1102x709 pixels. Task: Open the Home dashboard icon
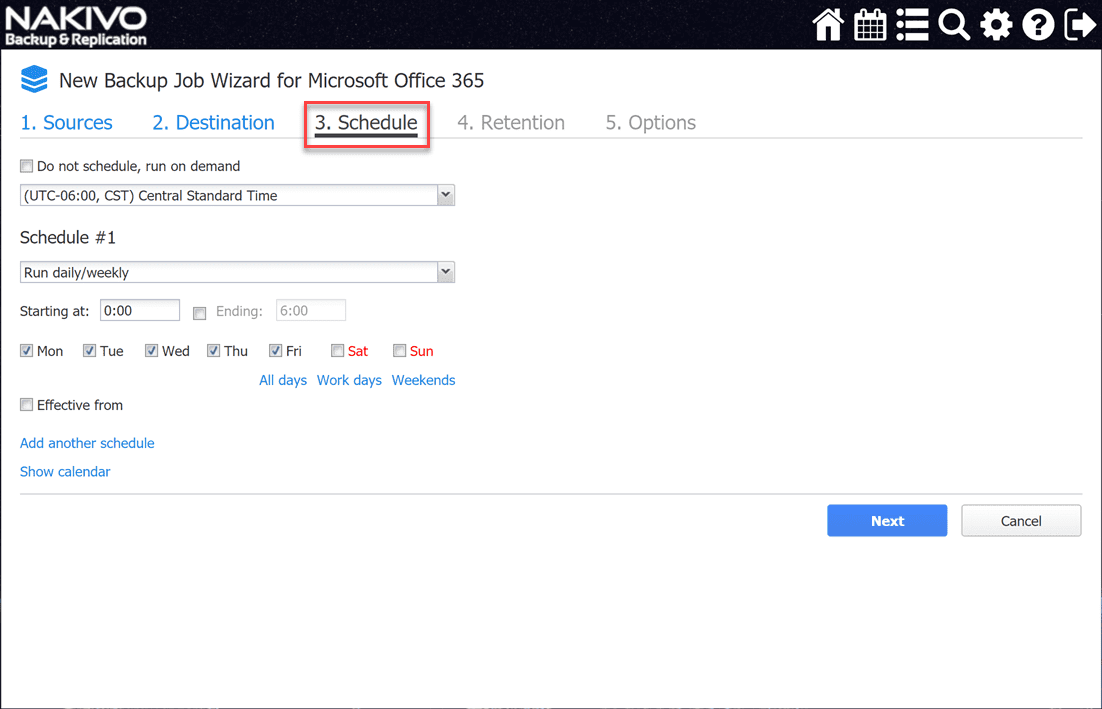828,25
